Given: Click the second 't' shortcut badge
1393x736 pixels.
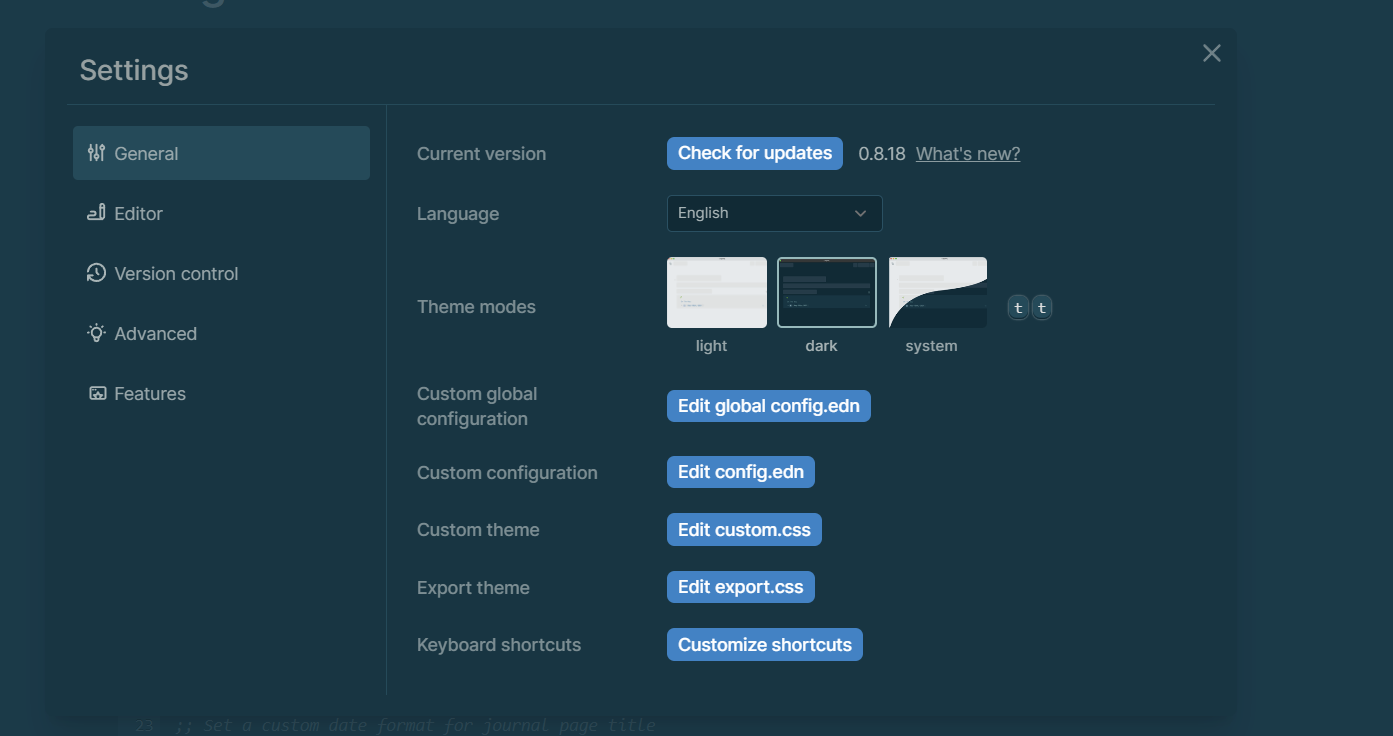Looking at the screenshot, I should [1041, 307].
